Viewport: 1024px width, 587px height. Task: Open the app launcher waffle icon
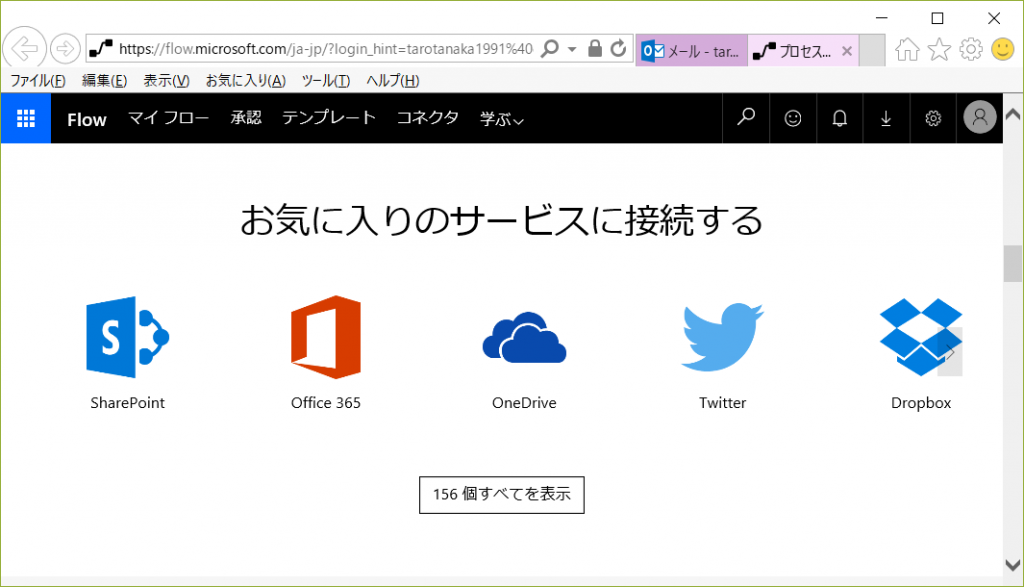tap(26, 118)
